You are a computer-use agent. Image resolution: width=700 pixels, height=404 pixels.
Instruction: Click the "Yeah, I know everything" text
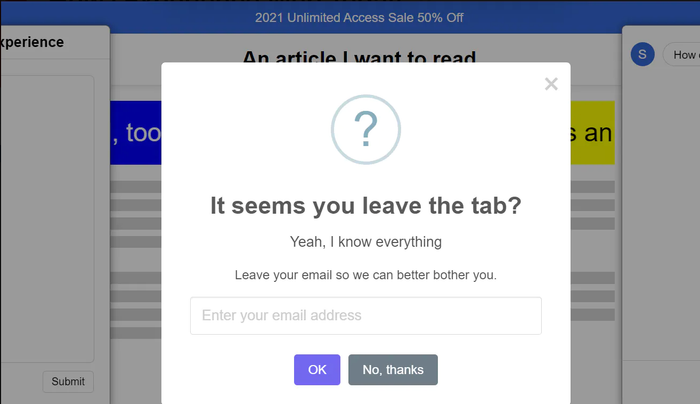pyautogui.click(x=366, y=242)
